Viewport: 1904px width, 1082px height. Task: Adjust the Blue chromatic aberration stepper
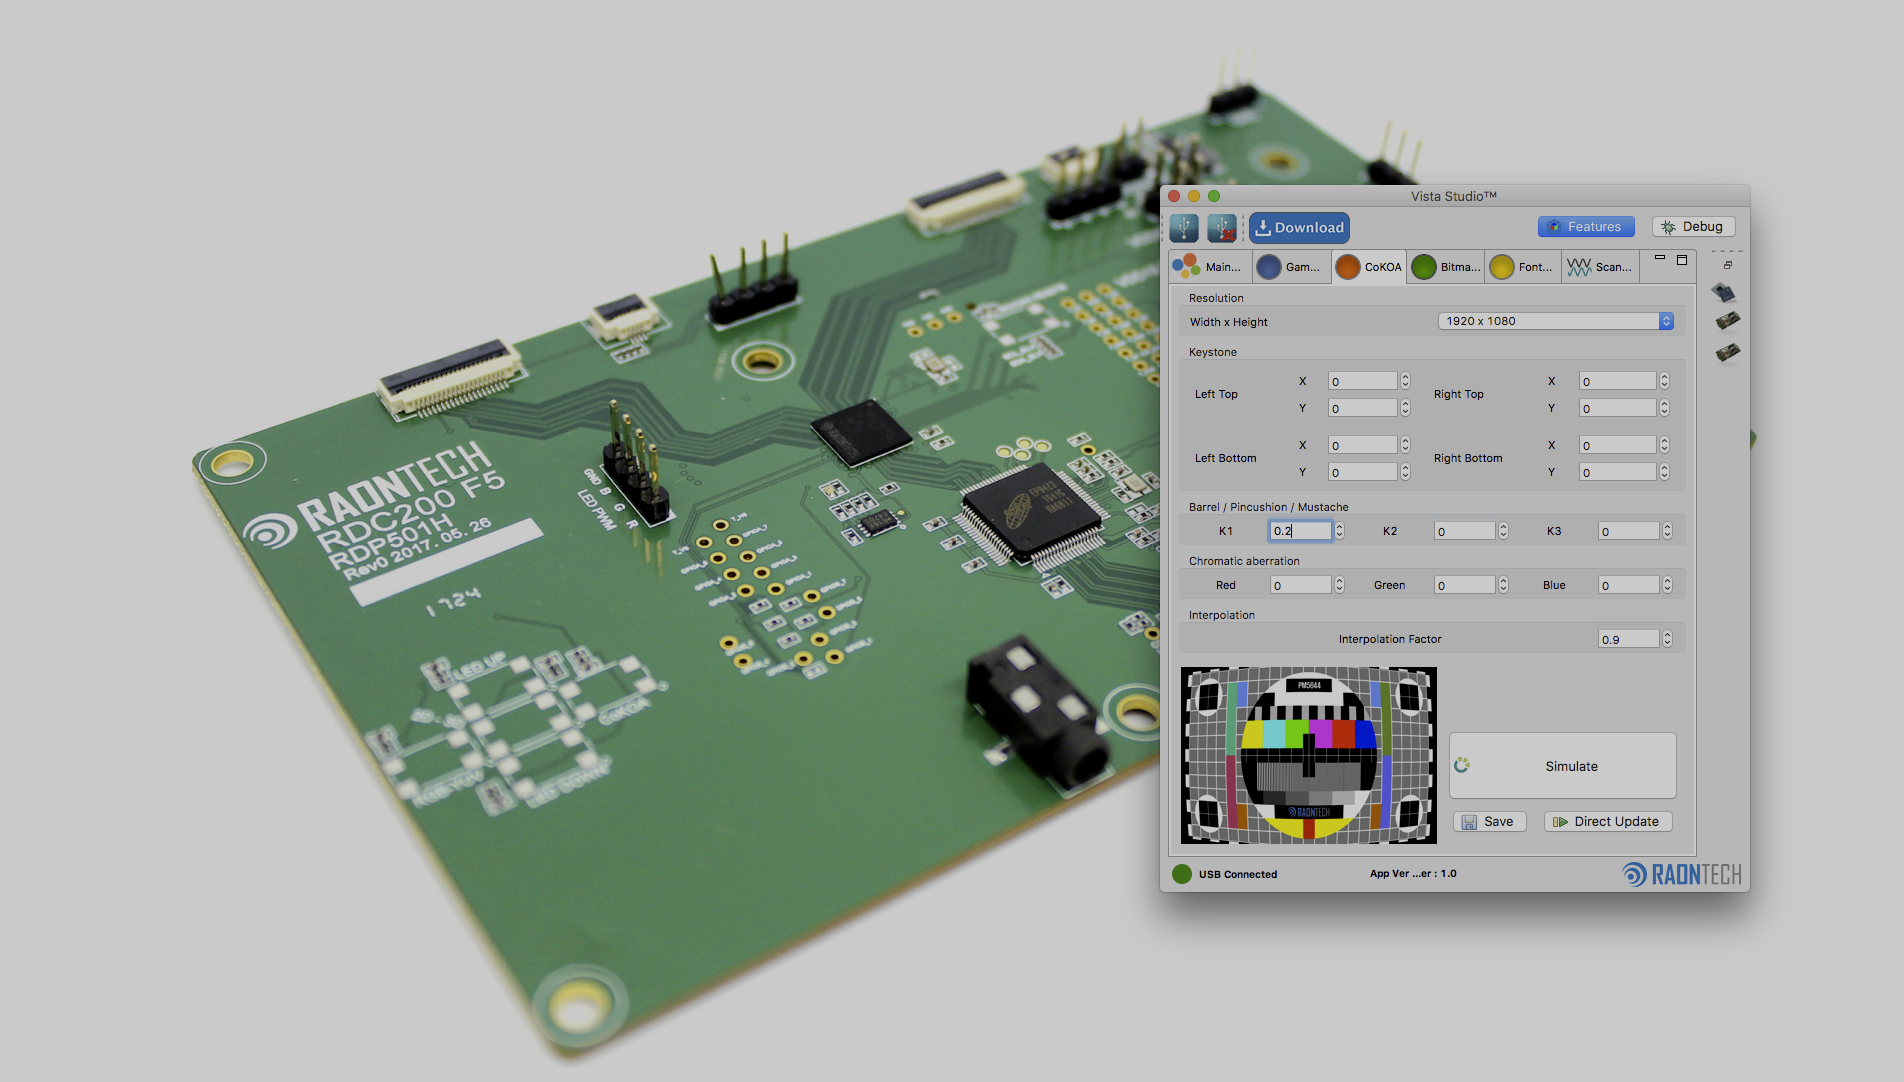pyautogui.click(x=1667, y=585)
